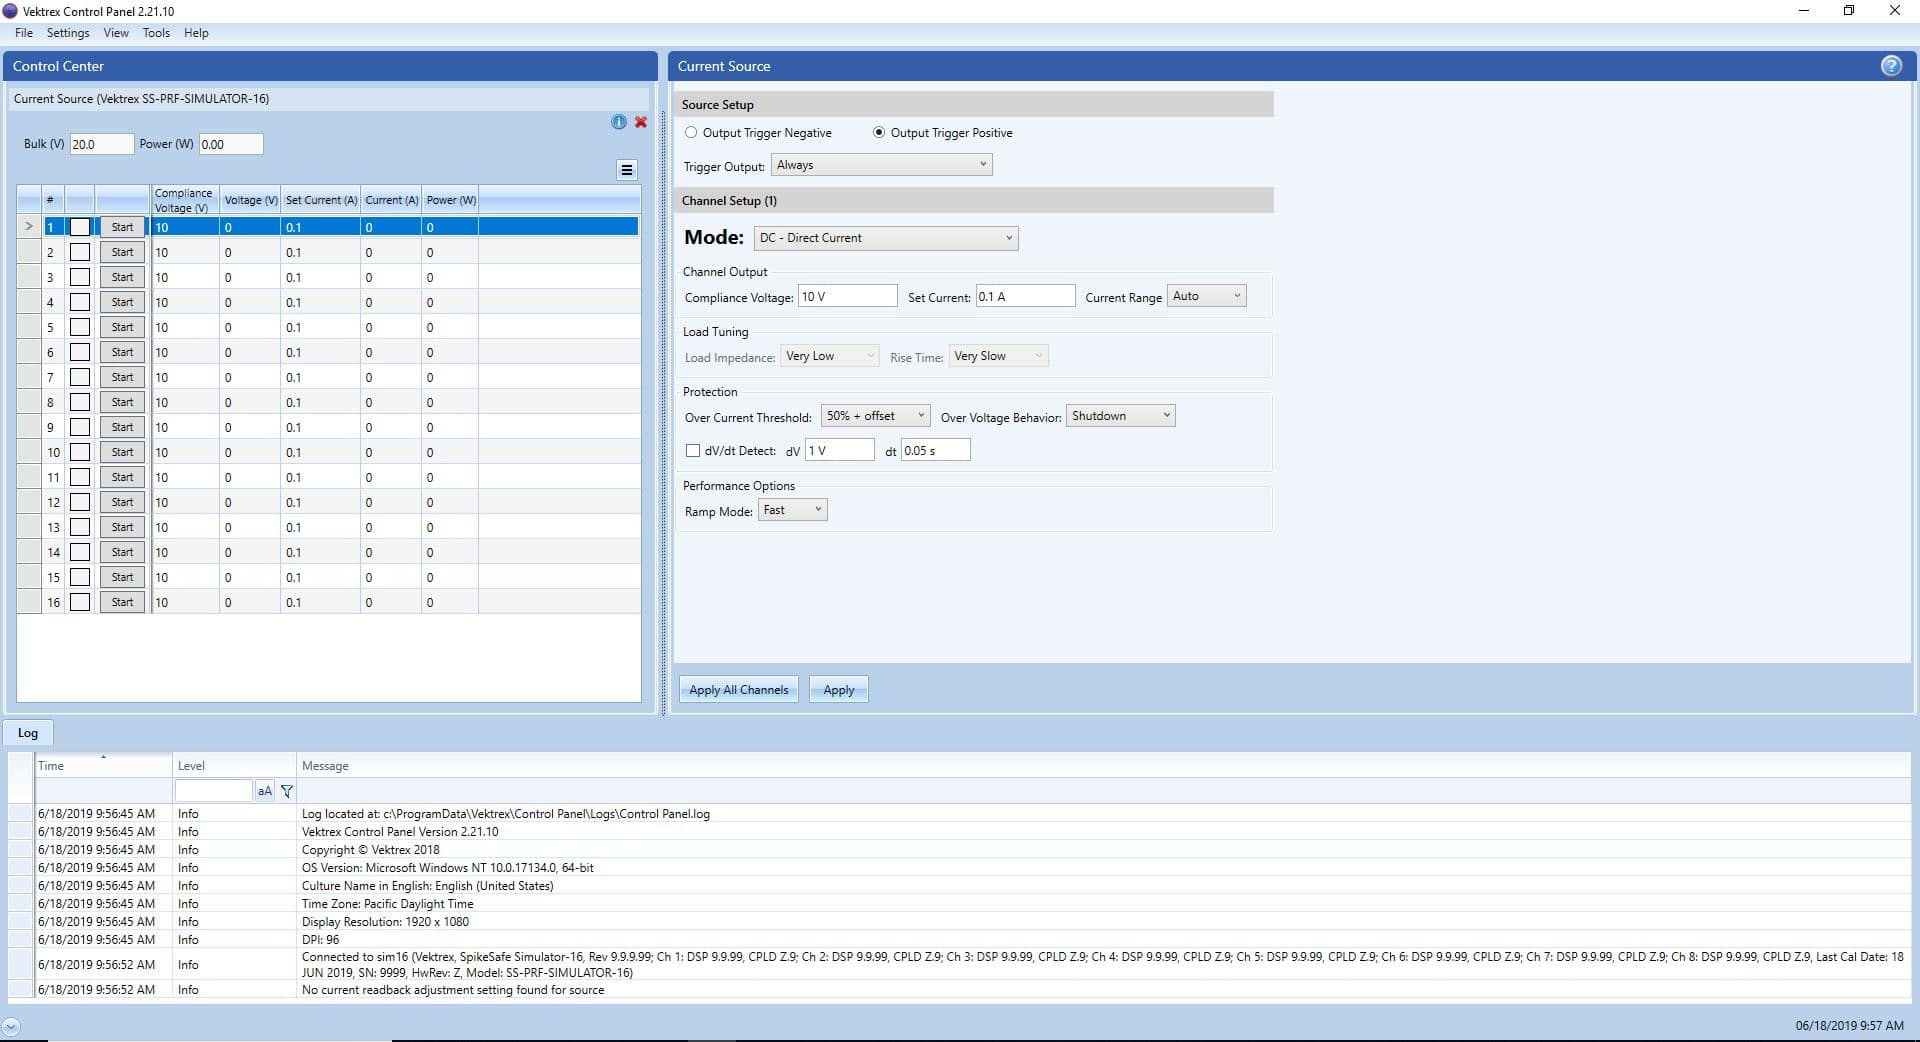Image resolution: width=1920 pixels, height=1042 pixels.
Task: Click the Help question mark icon
Action: pos(1891,65)
